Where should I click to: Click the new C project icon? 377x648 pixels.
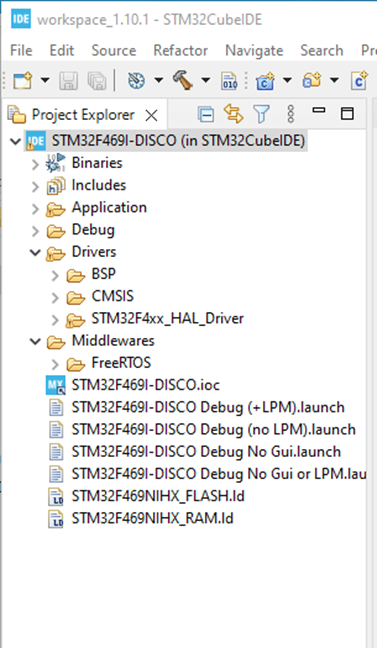pos(265,80)
